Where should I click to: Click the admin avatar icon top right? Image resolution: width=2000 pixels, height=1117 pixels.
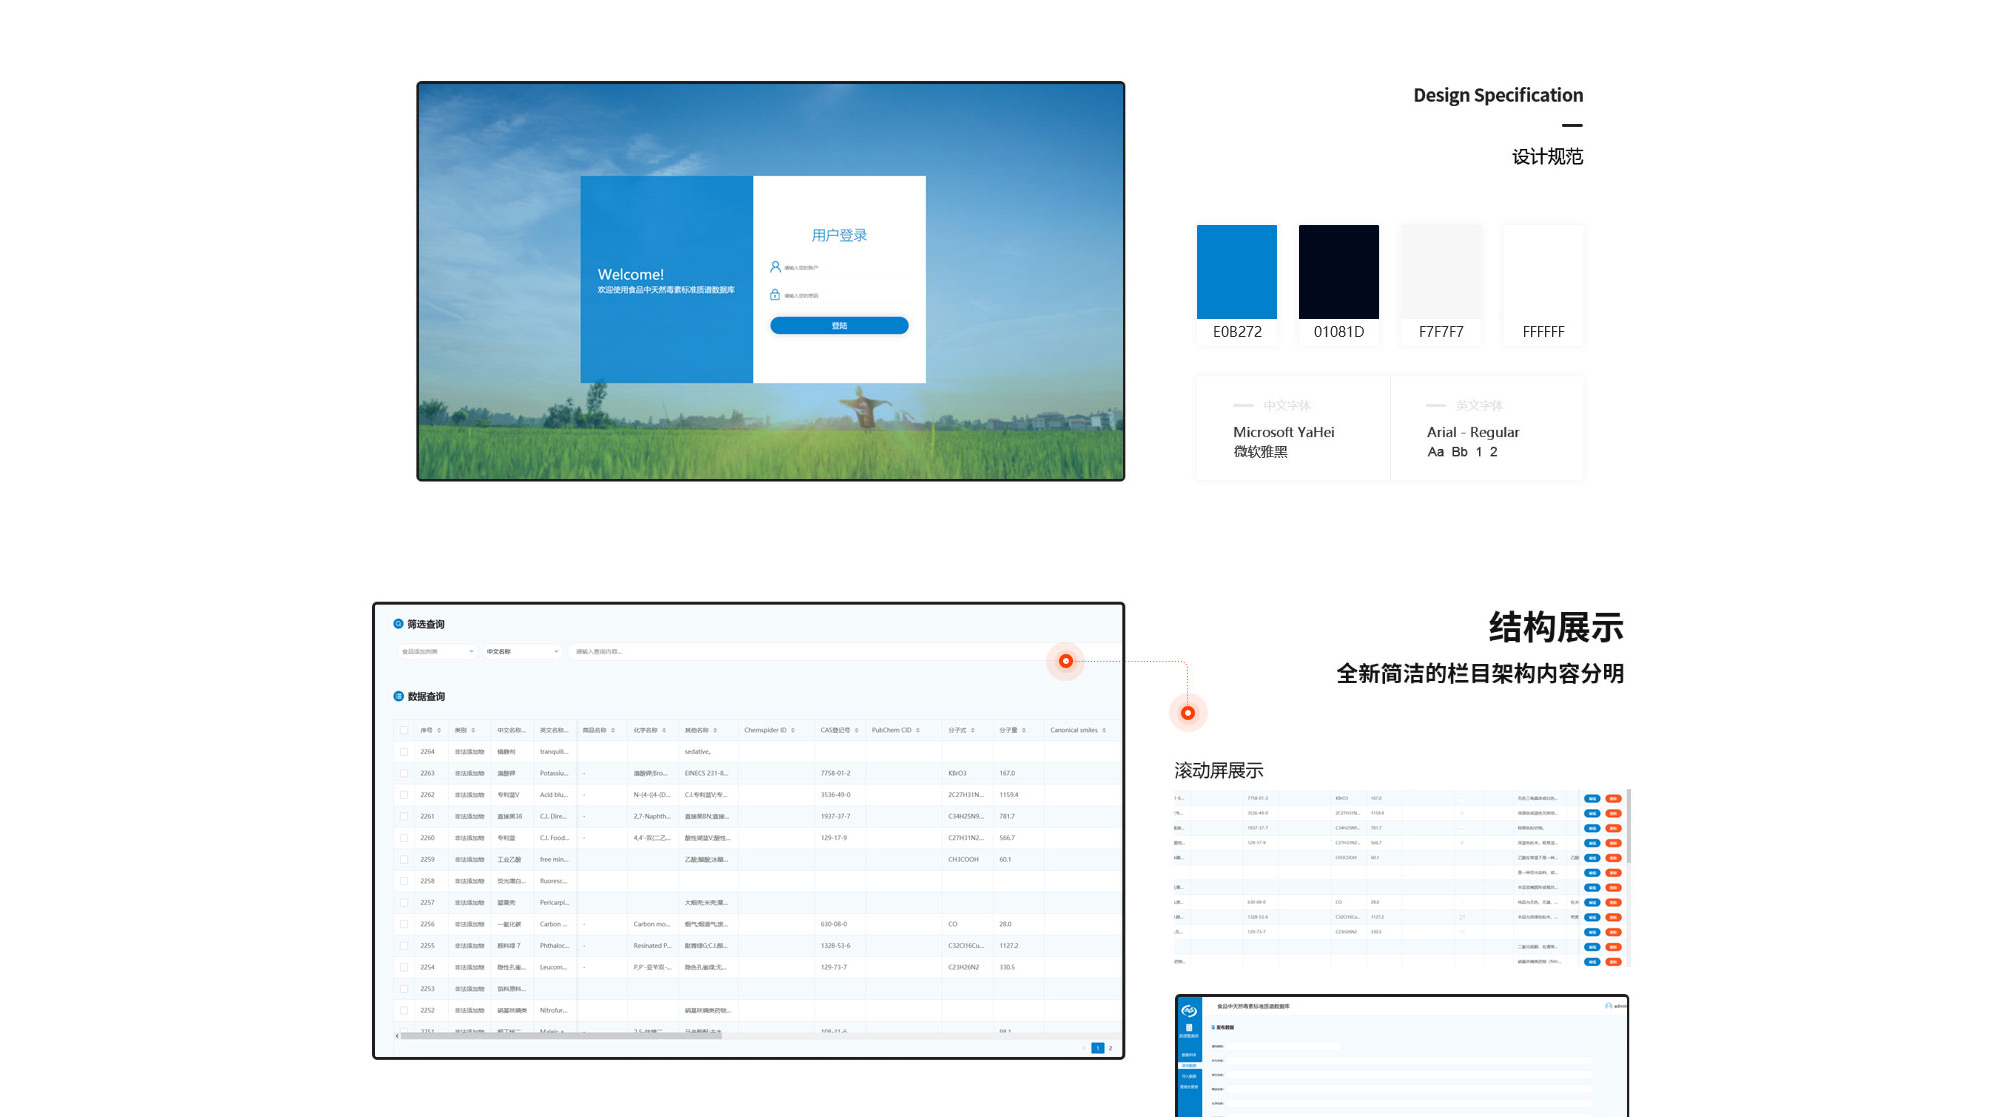tap(1609, 1006)
